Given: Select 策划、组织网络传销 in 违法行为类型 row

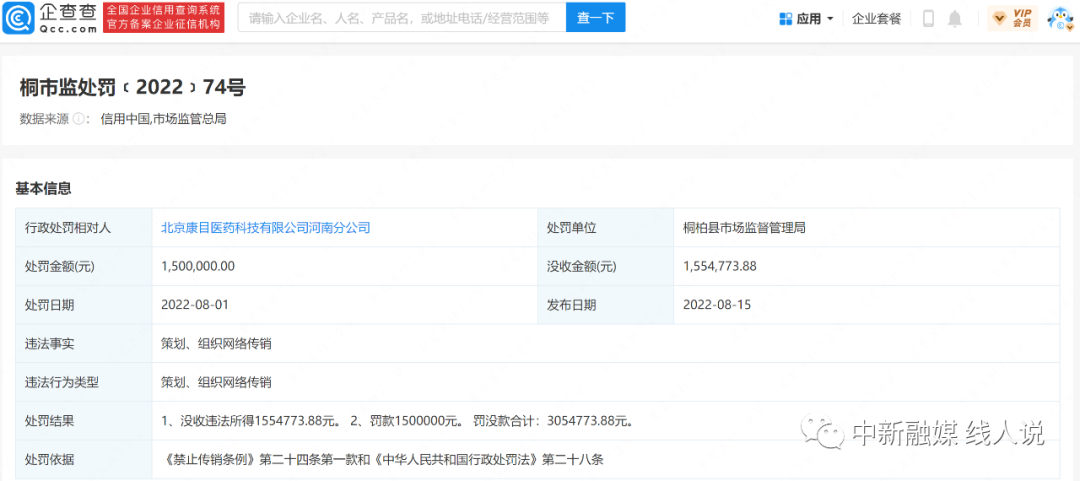Looking at the screenshot, I should click(x=216, y=382).
